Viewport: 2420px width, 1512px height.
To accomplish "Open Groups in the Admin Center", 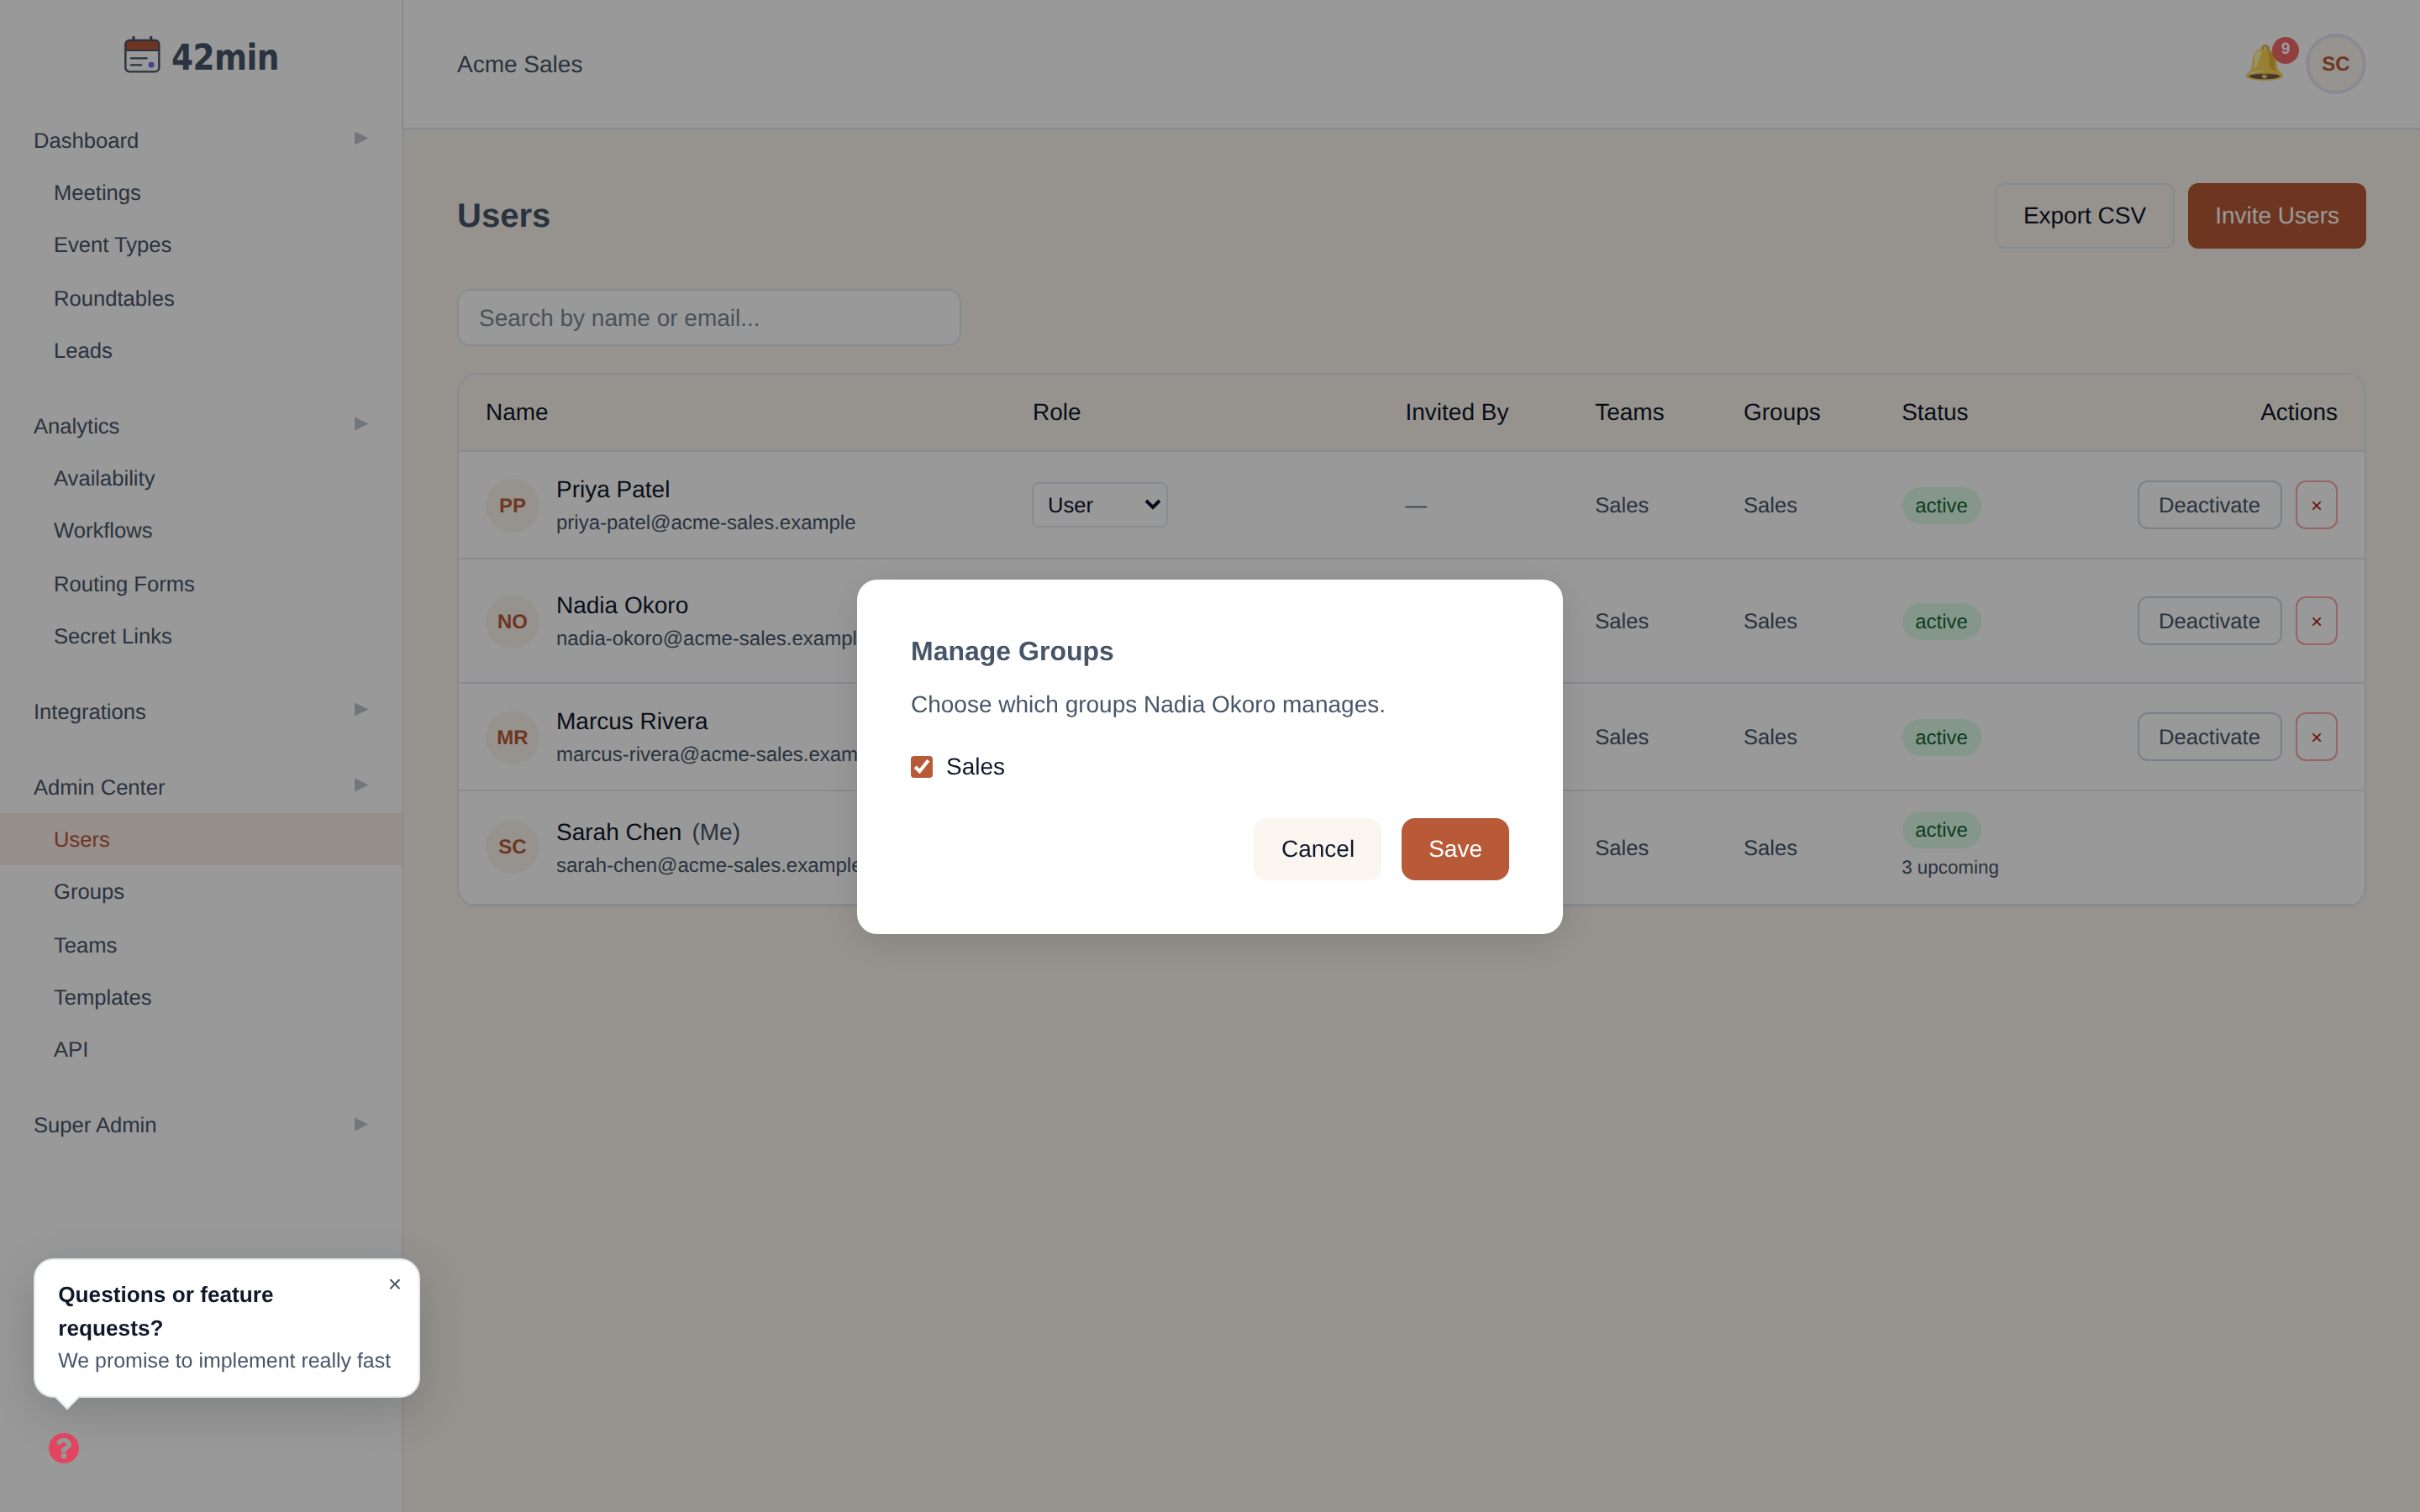I will pyautogui.click(x=89, y=891).
